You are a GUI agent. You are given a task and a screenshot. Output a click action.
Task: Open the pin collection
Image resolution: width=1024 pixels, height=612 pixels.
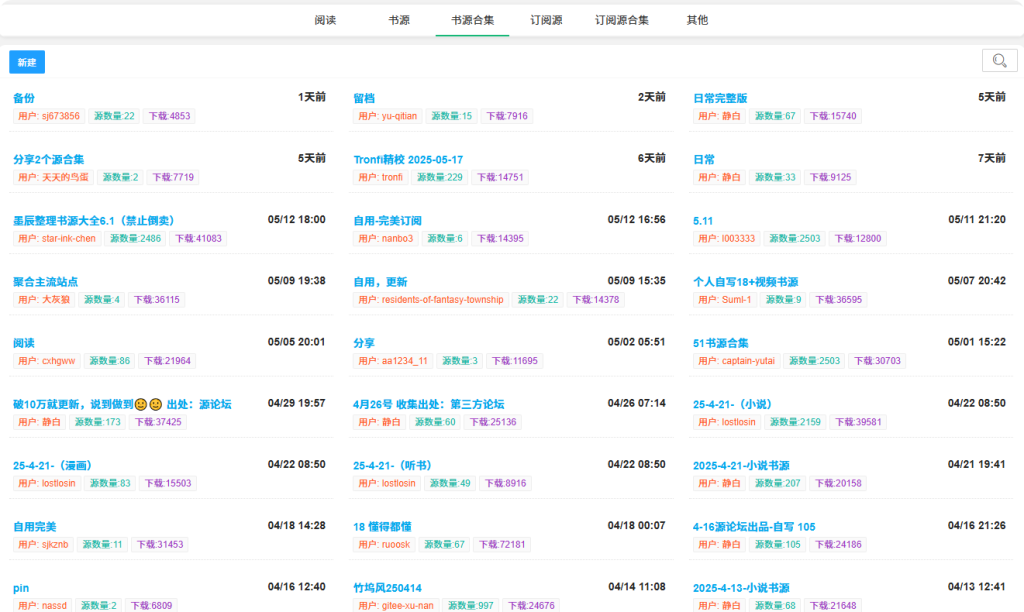(21, 588)
